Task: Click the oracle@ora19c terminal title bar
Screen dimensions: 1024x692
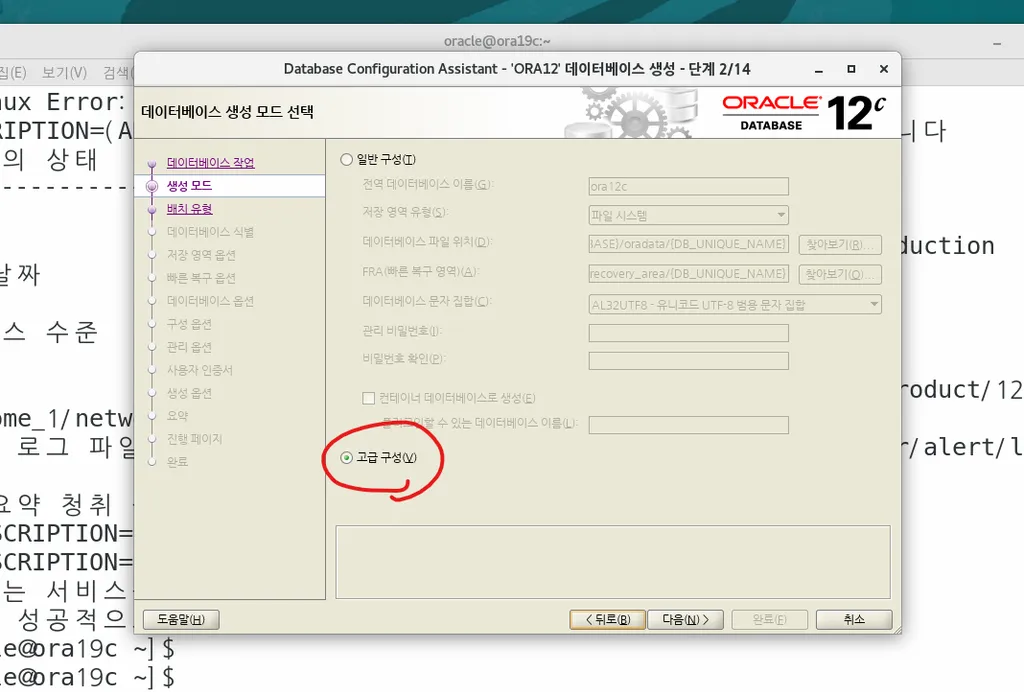Action: point(497,41)
